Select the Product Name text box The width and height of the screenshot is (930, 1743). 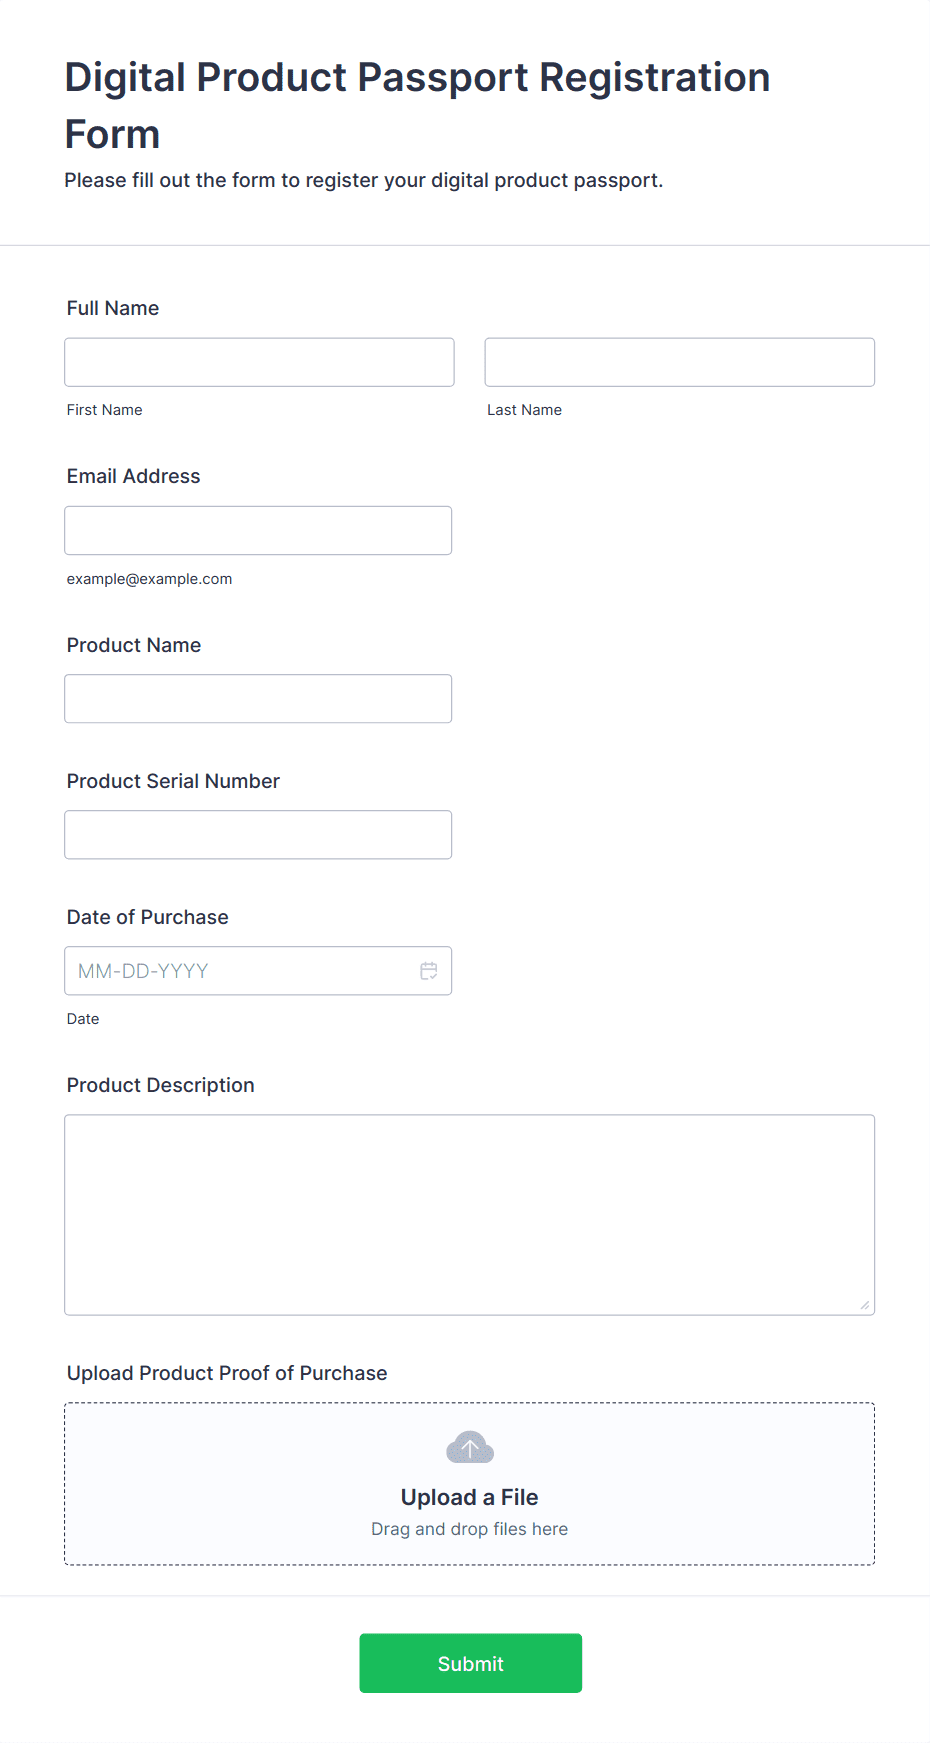[x=258, y=698]
